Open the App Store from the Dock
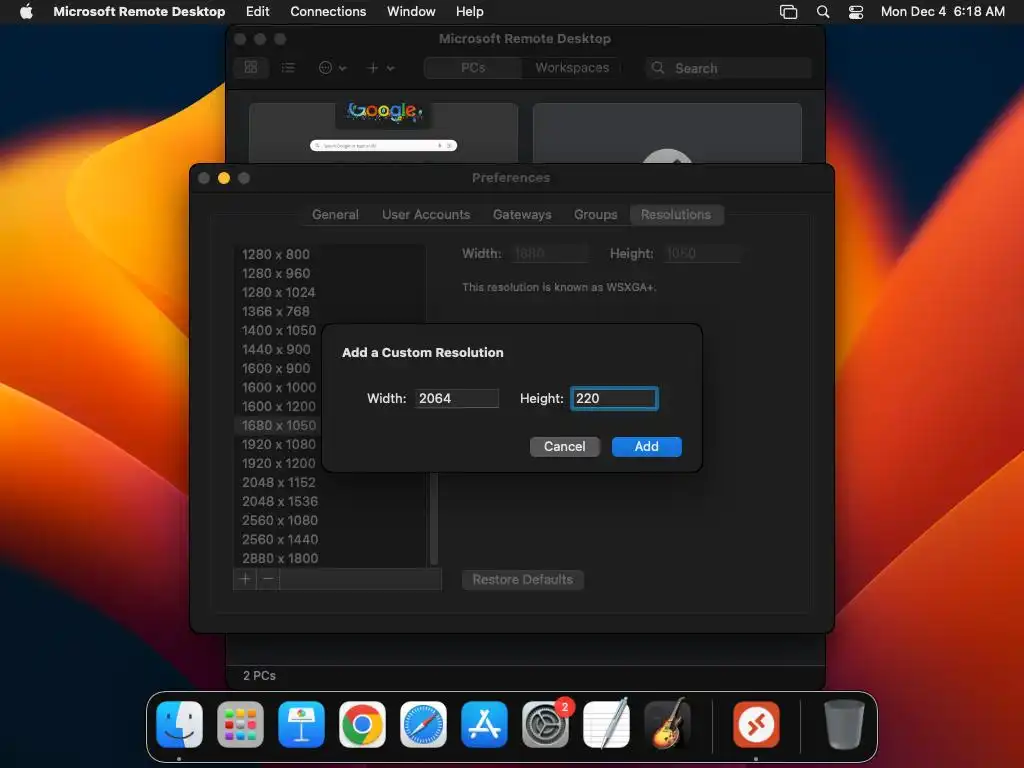Image resolution: width=1024 pixels, height=768 pixels. point(484,724)
